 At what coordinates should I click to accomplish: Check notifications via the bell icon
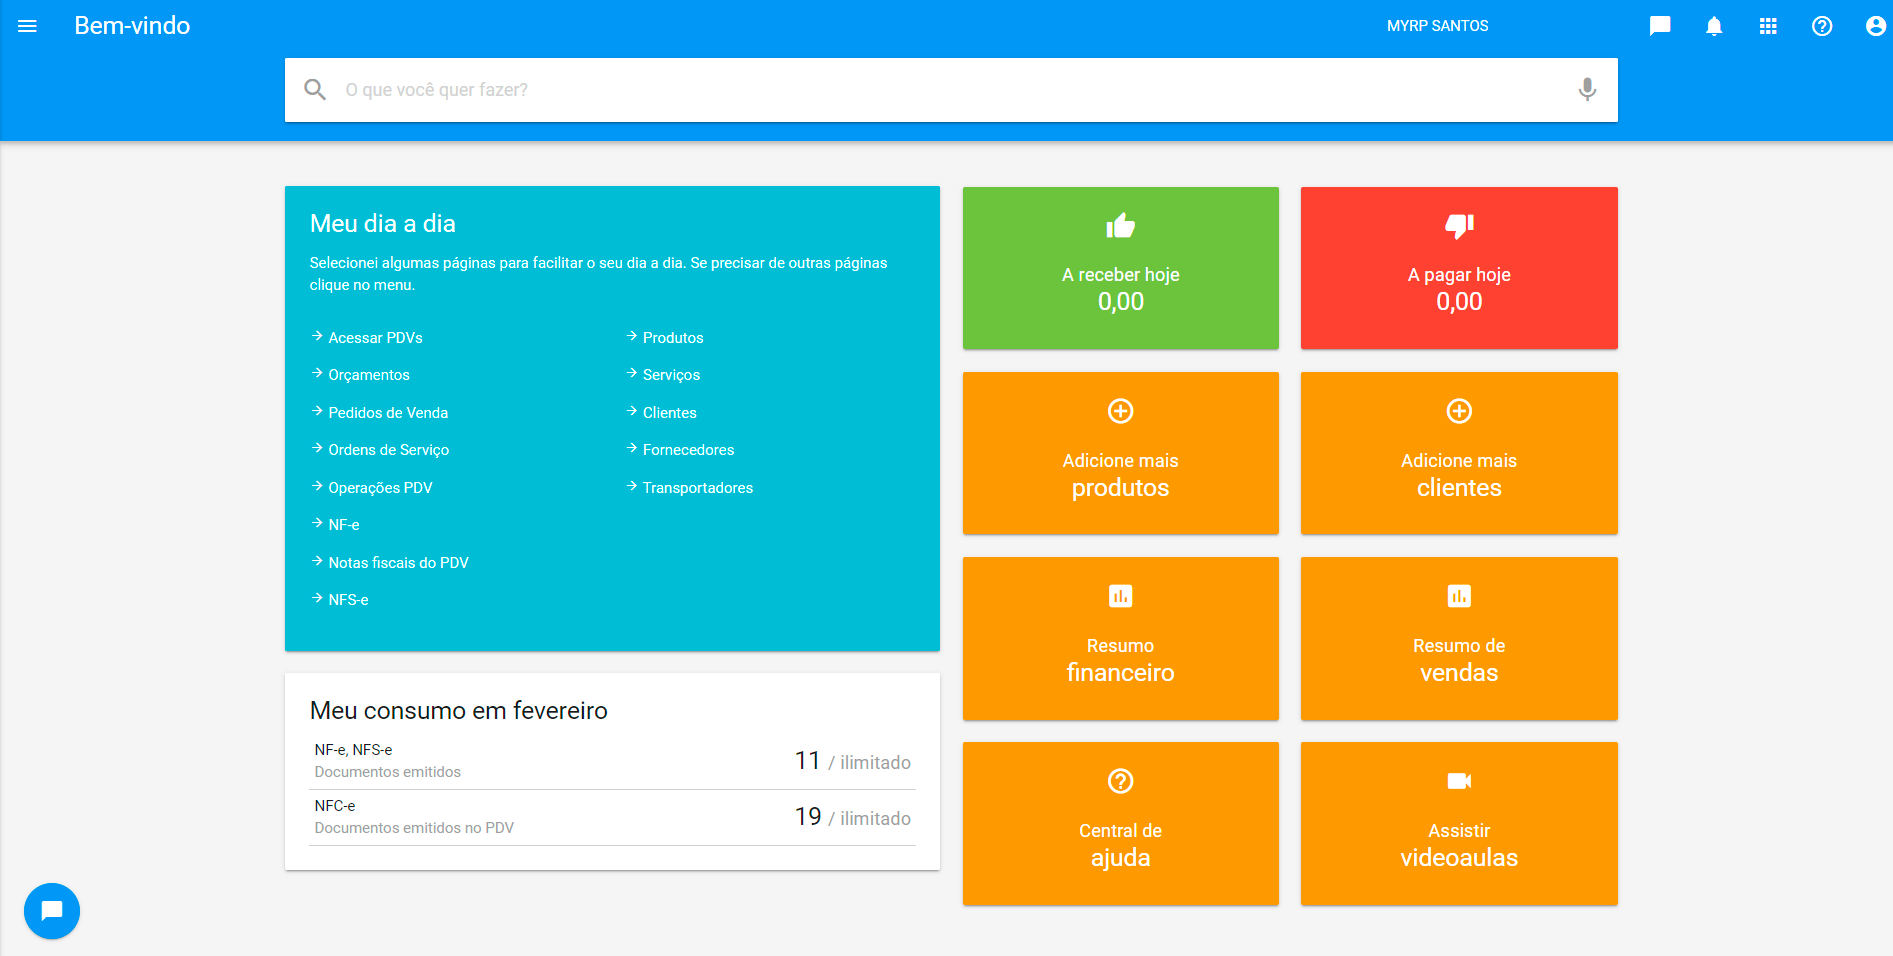click(x=1714, y=26)
